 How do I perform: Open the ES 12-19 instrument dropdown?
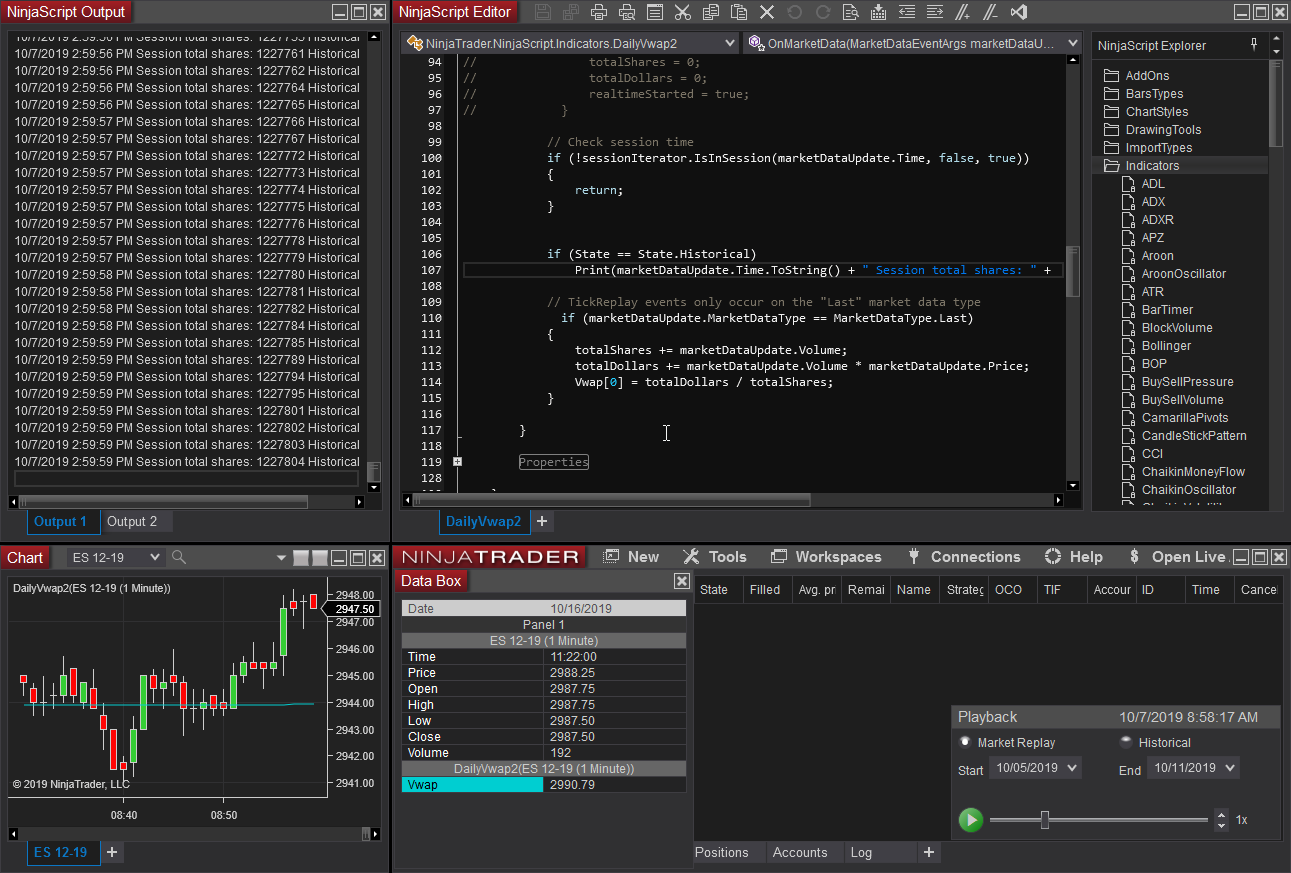pos(153,557)
